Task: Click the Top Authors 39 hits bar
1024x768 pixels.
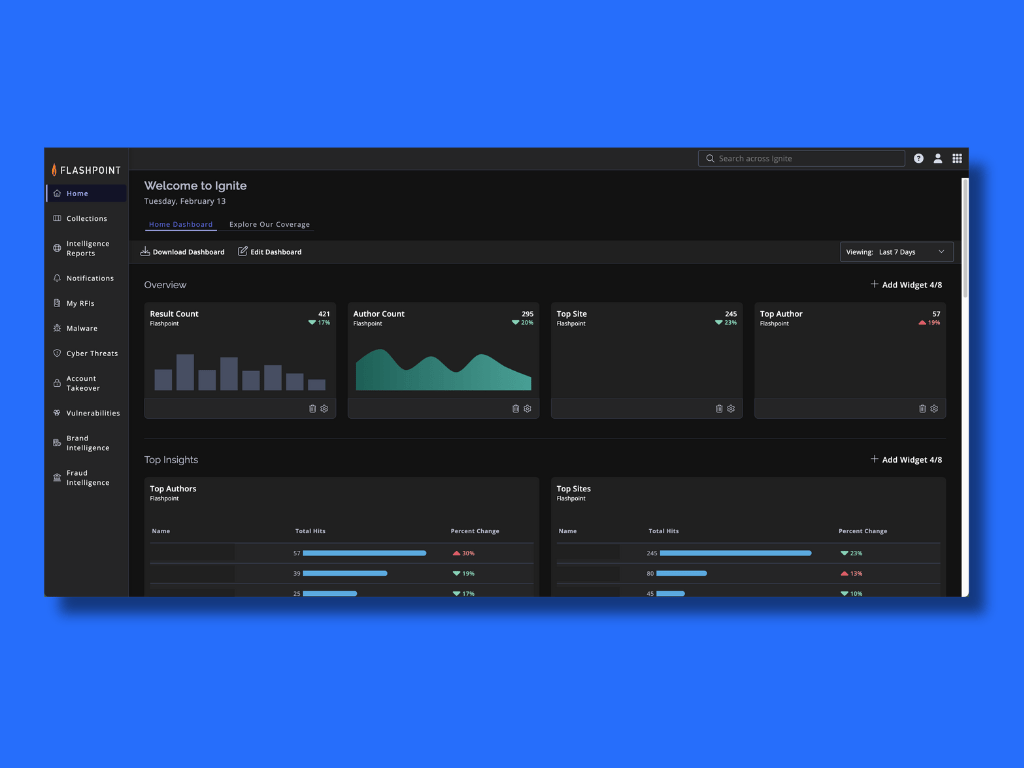Action: point(345,573)
